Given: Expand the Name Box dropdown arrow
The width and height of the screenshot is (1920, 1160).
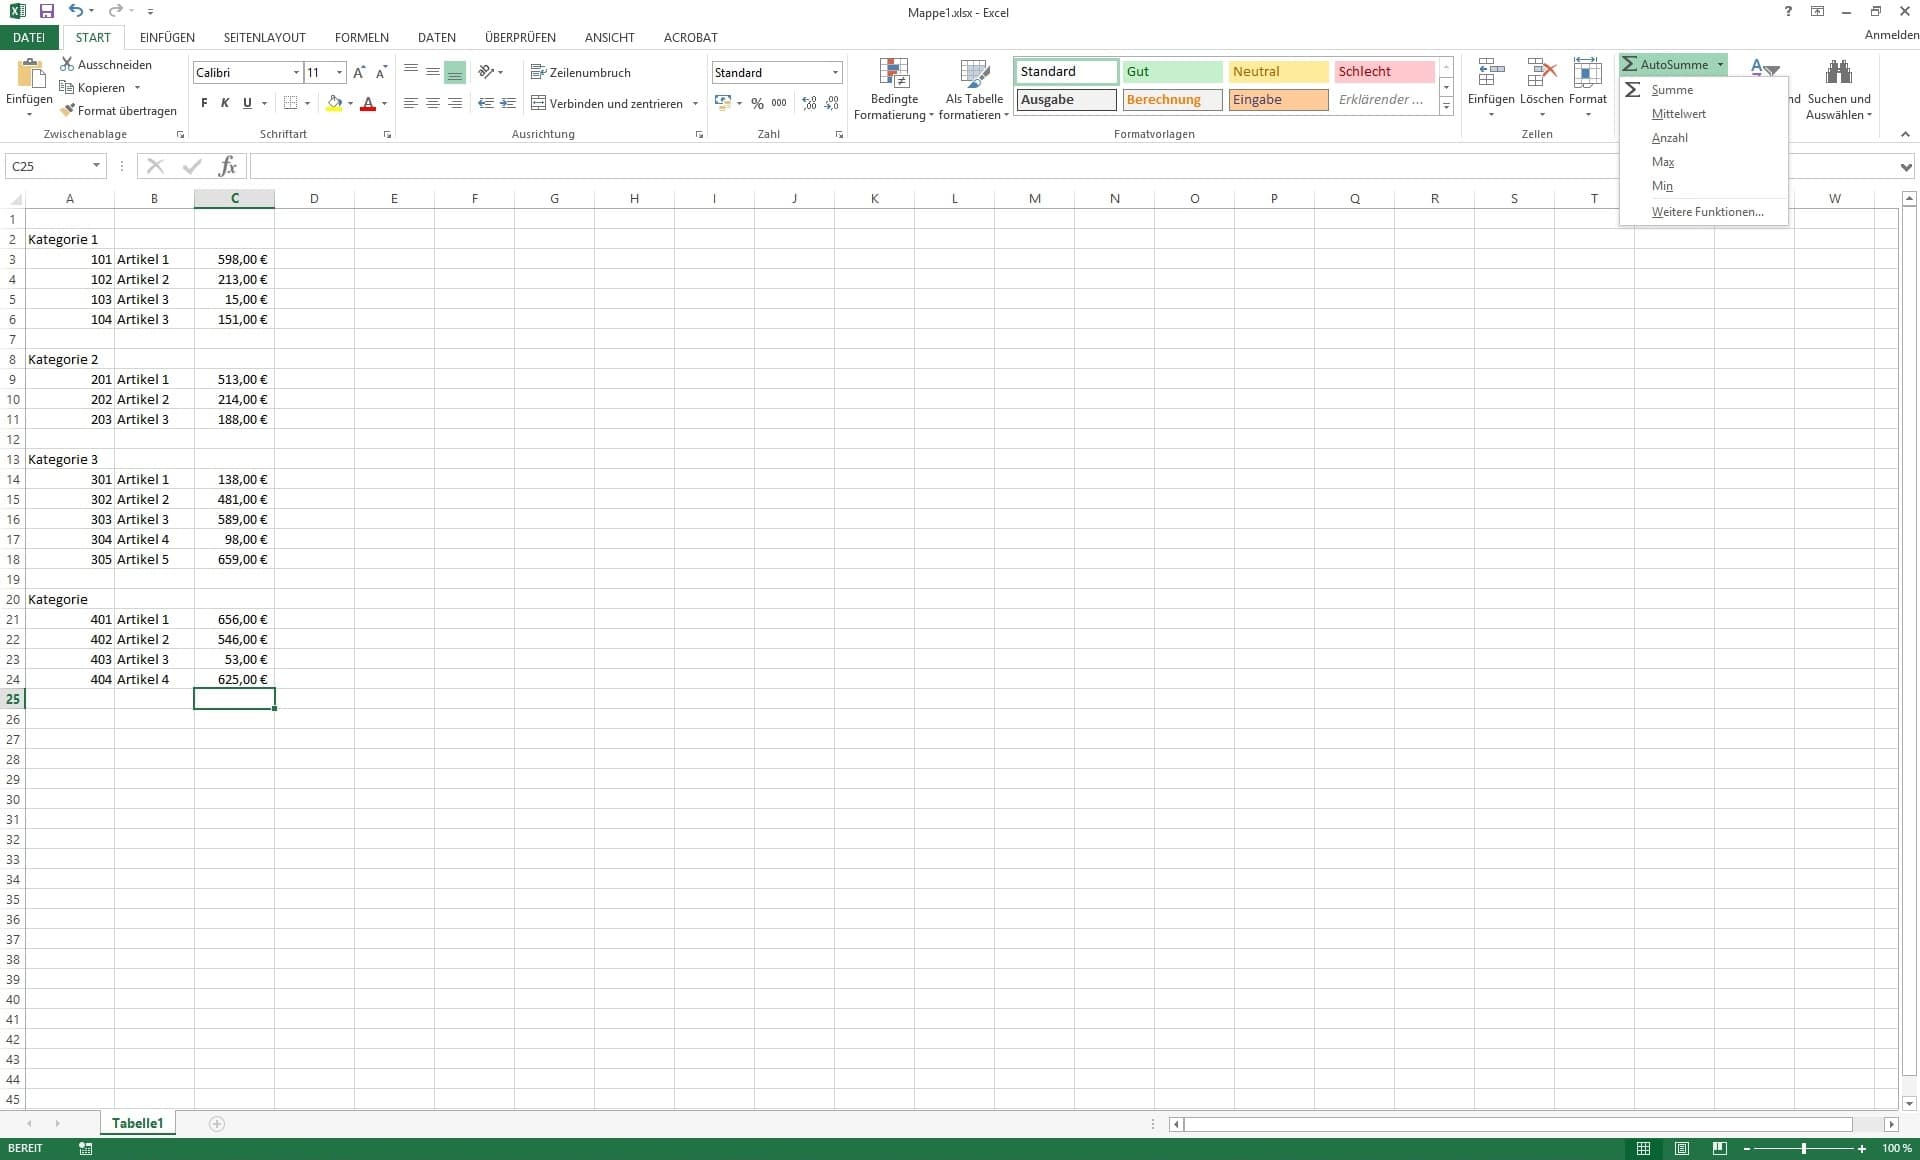Looking at the screenshot, I should pyautogui.click(x=96, y=166).
